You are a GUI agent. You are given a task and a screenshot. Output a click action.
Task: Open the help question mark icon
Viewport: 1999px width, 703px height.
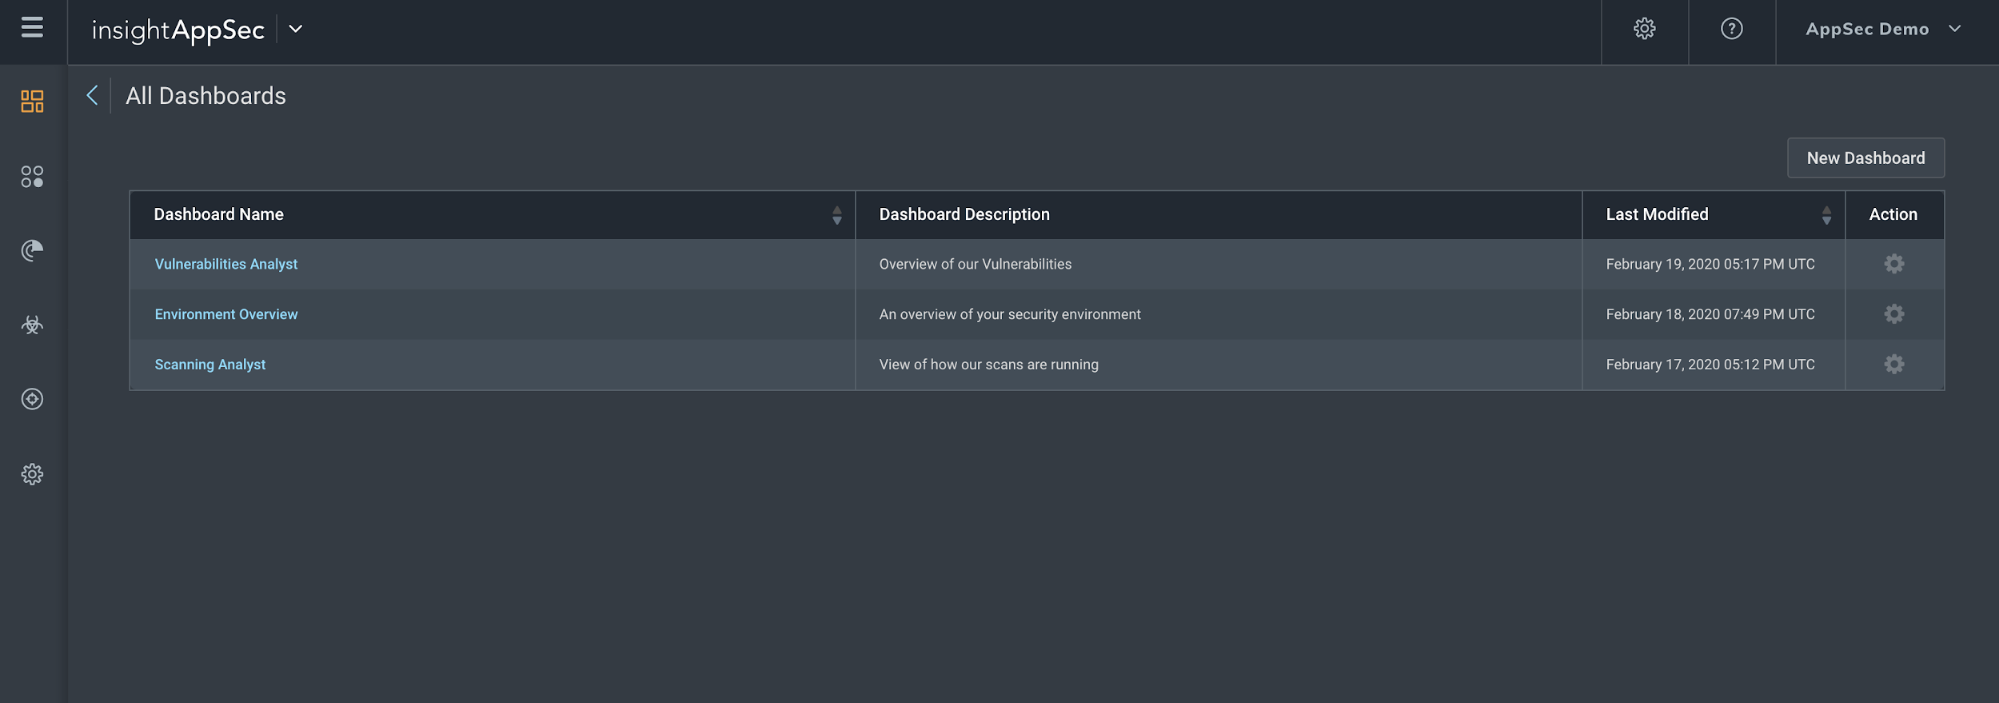(x=1731, y=29)
